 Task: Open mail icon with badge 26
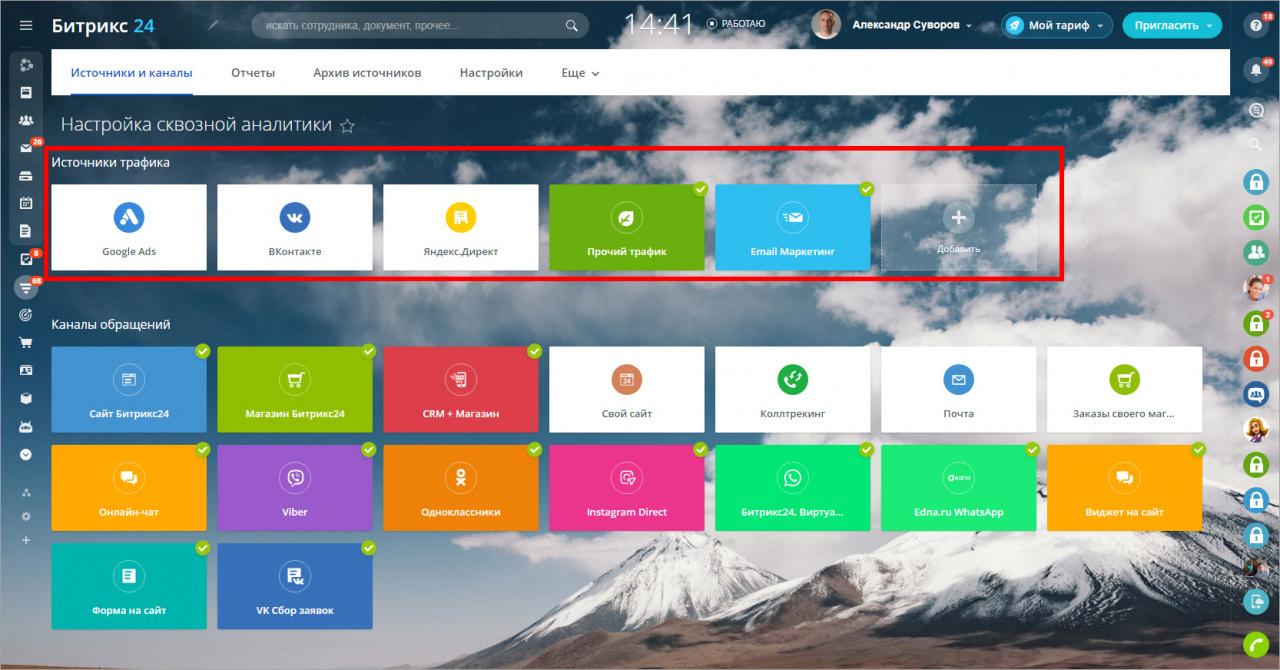tap(26, 148)
